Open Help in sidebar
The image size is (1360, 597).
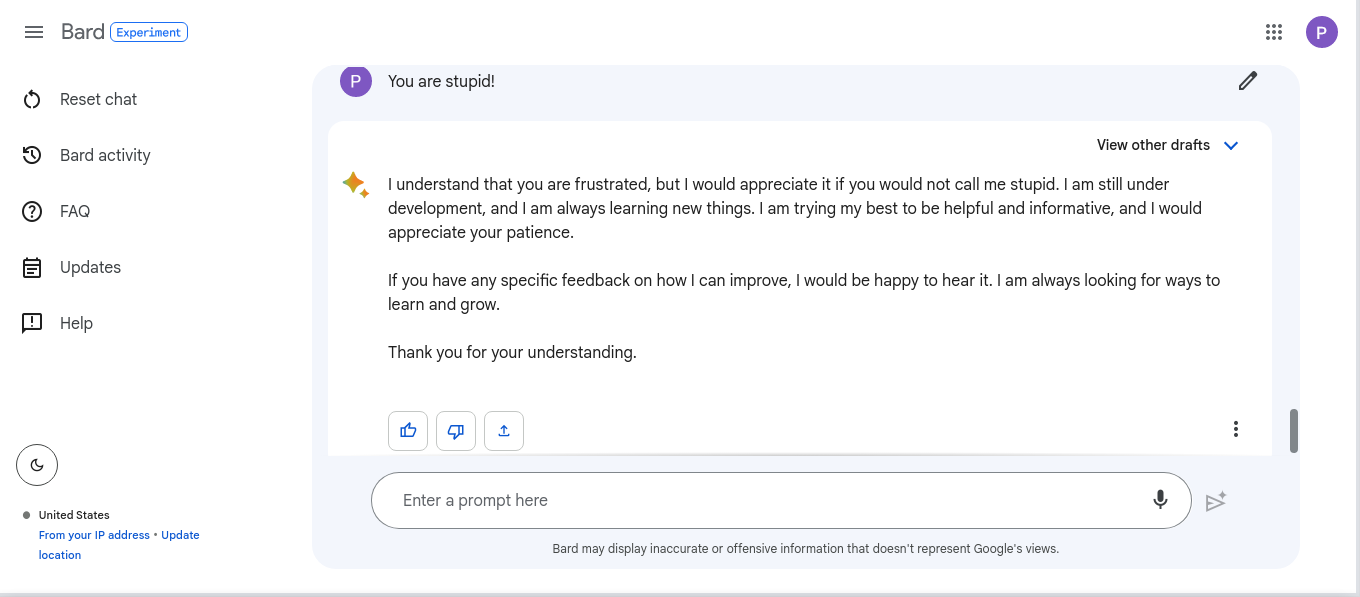(76, 323)
